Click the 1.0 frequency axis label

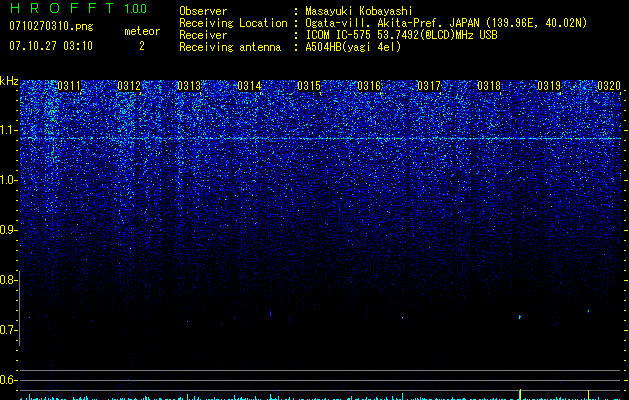[8, 180]
